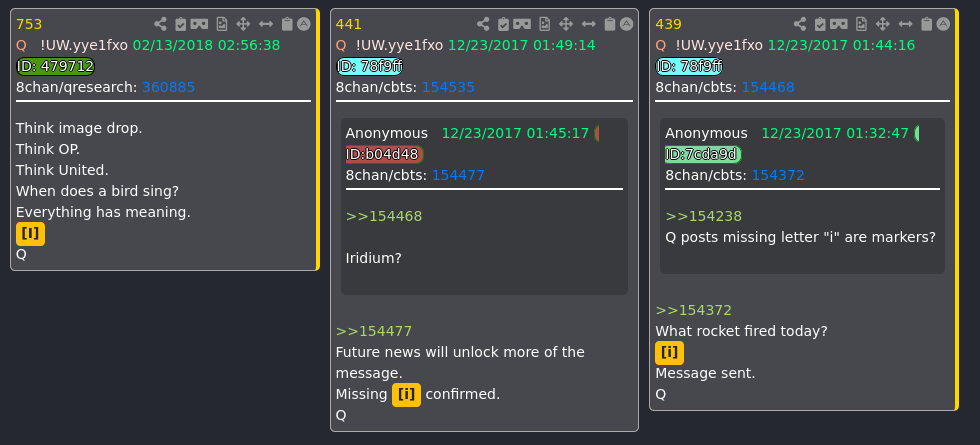
Task: Click the green ID:7cda9d badge
Action: point(704,154)
